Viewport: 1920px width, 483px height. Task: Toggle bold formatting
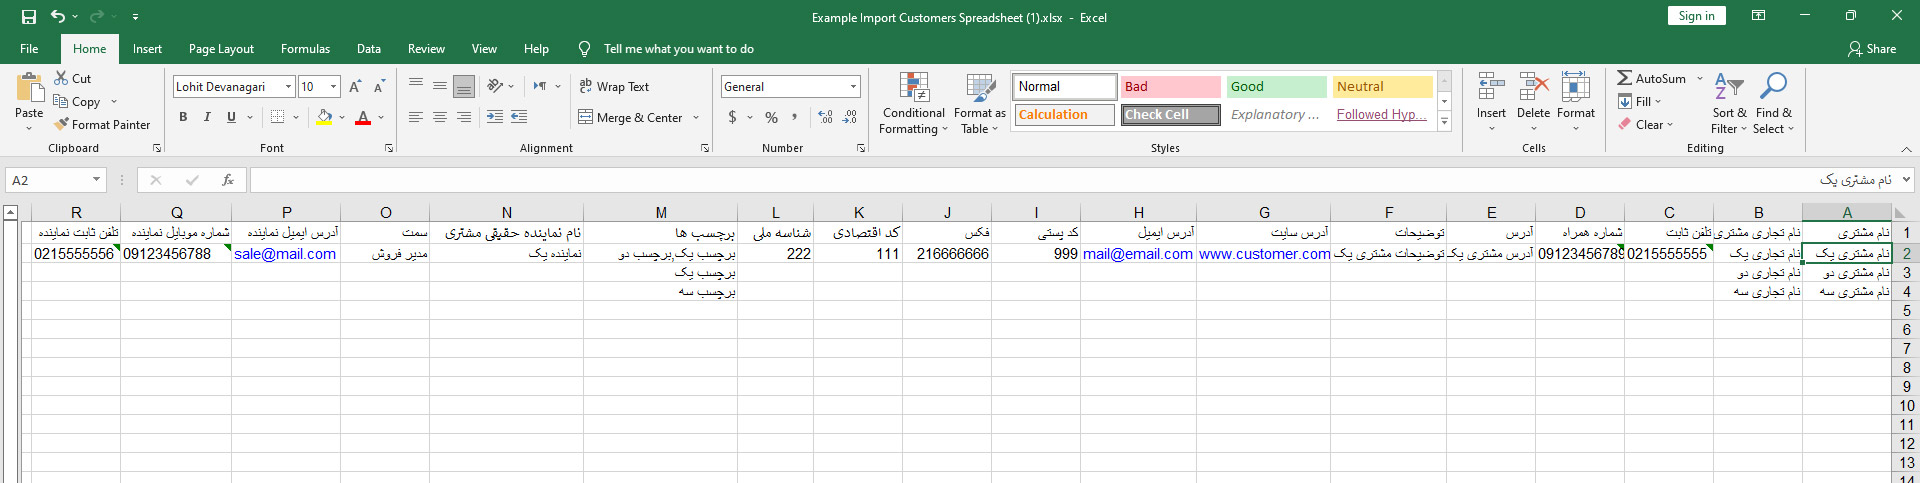coord(183,117)
